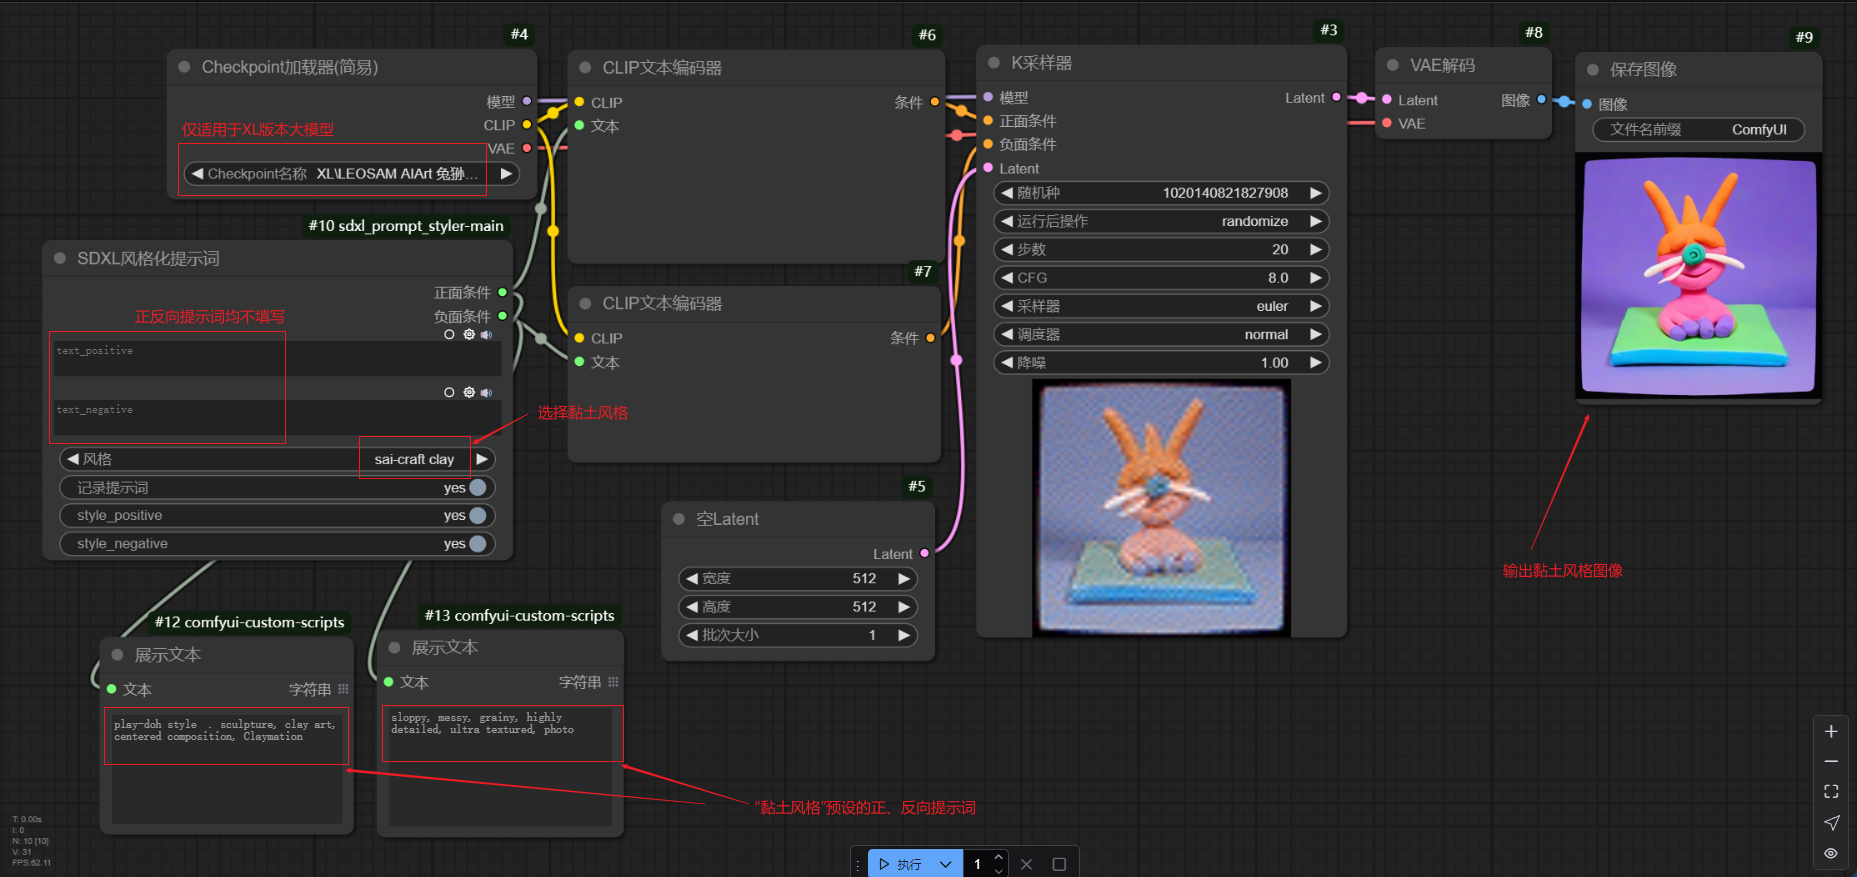
Task: Open the 运行后操作 randomize dropdown
Action: click(1161, 221)
